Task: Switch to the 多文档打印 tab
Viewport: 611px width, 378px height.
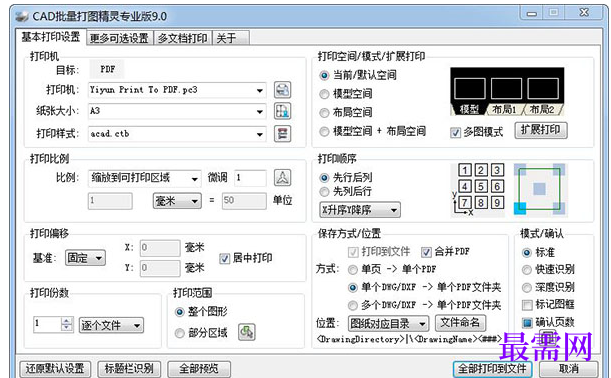Action: (183, 38)
